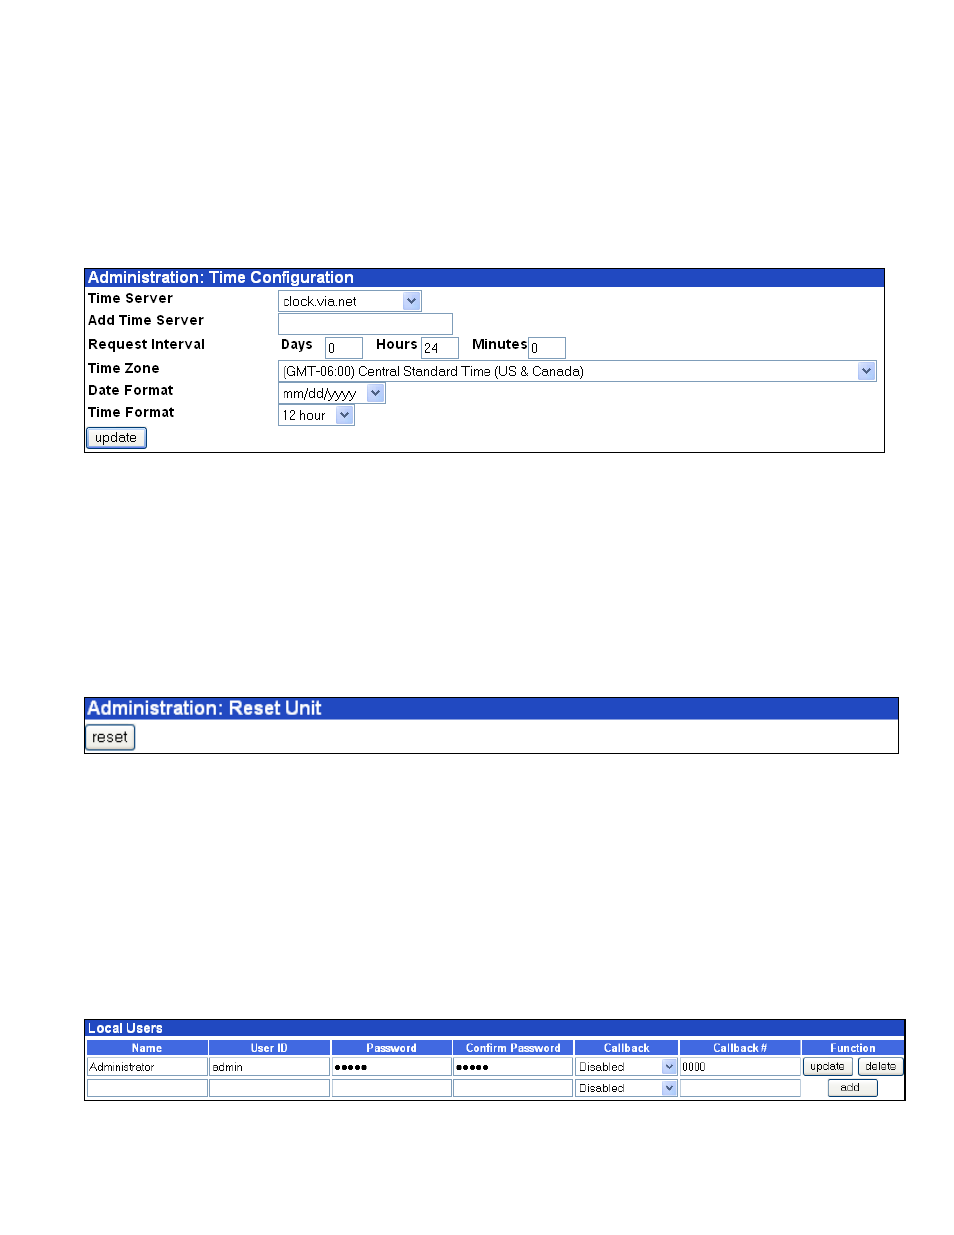Focus the Days request interval field
This screenshot has height=1235, width=954.
[x=344, y=348]
